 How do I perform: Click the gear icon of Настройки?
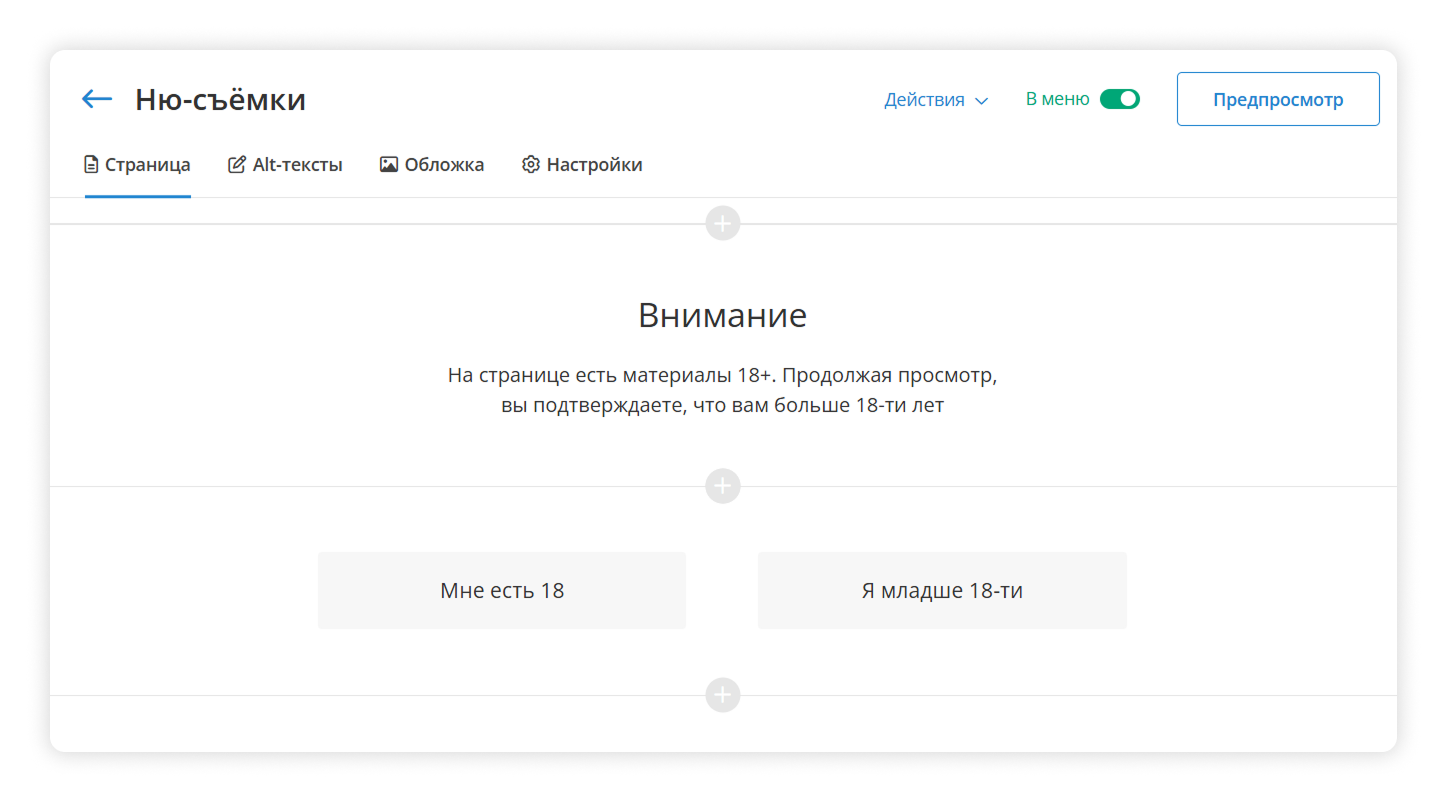pos(531,165)
